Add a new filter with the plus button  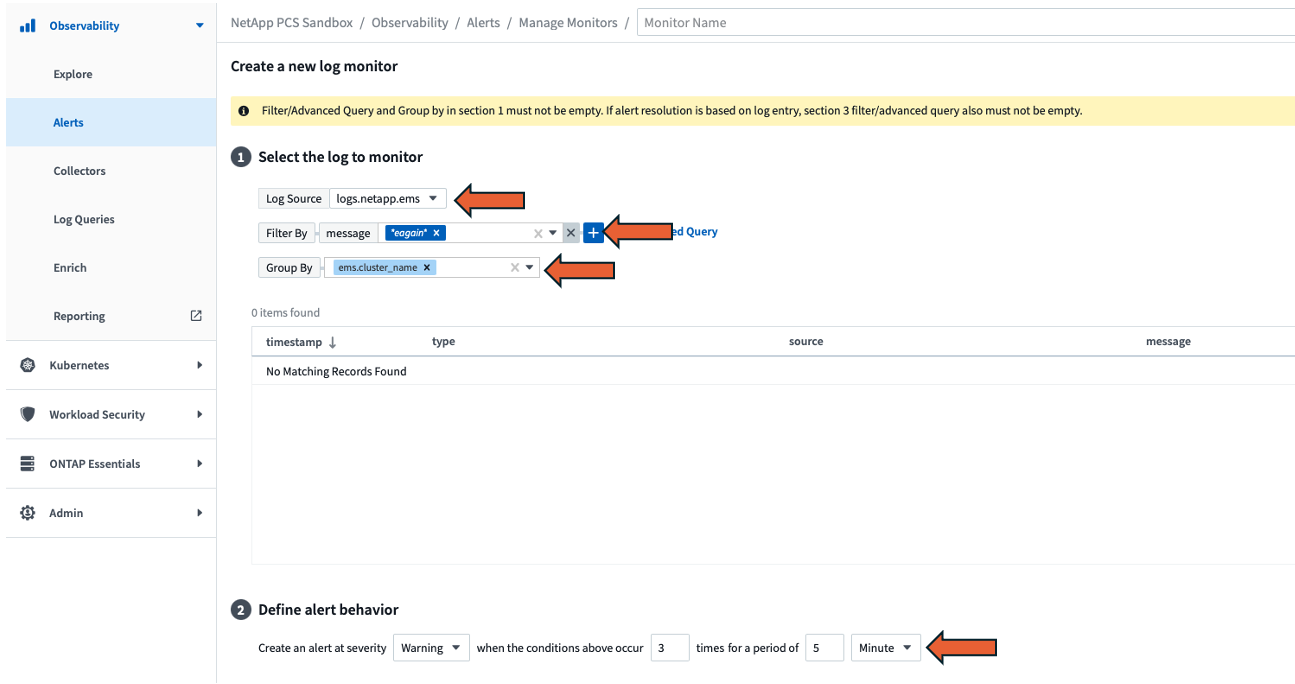593,232
